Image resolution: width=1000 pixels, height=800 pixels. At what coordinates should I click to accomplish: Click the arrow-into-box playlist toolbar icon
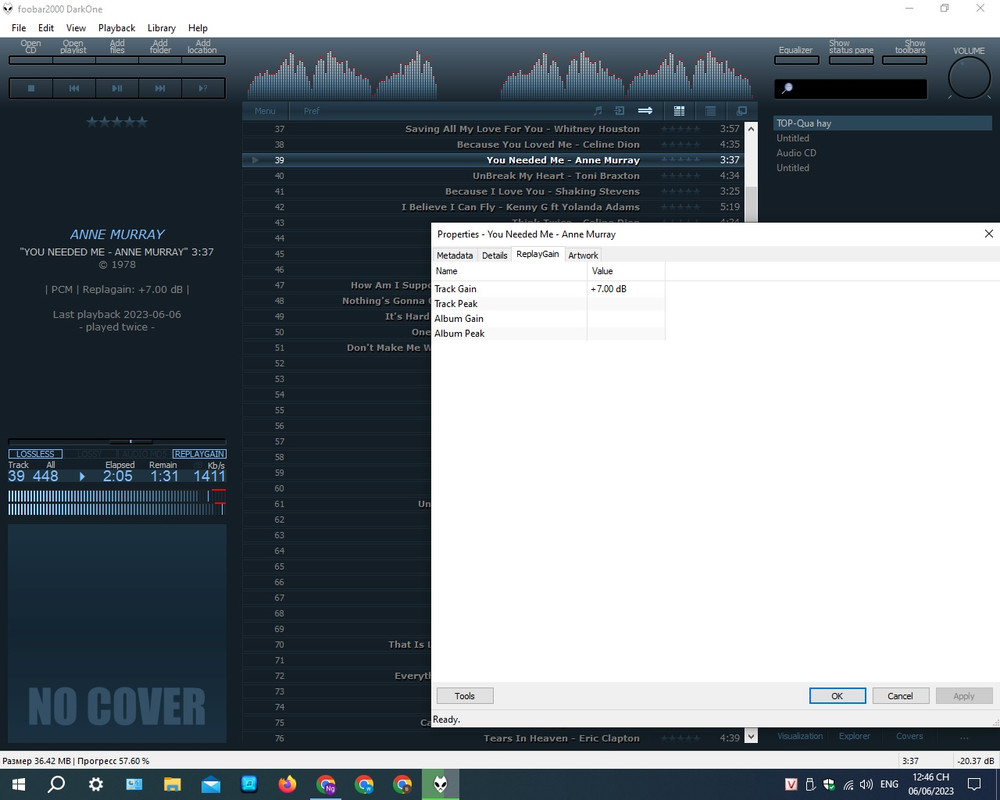click(619, 110)
